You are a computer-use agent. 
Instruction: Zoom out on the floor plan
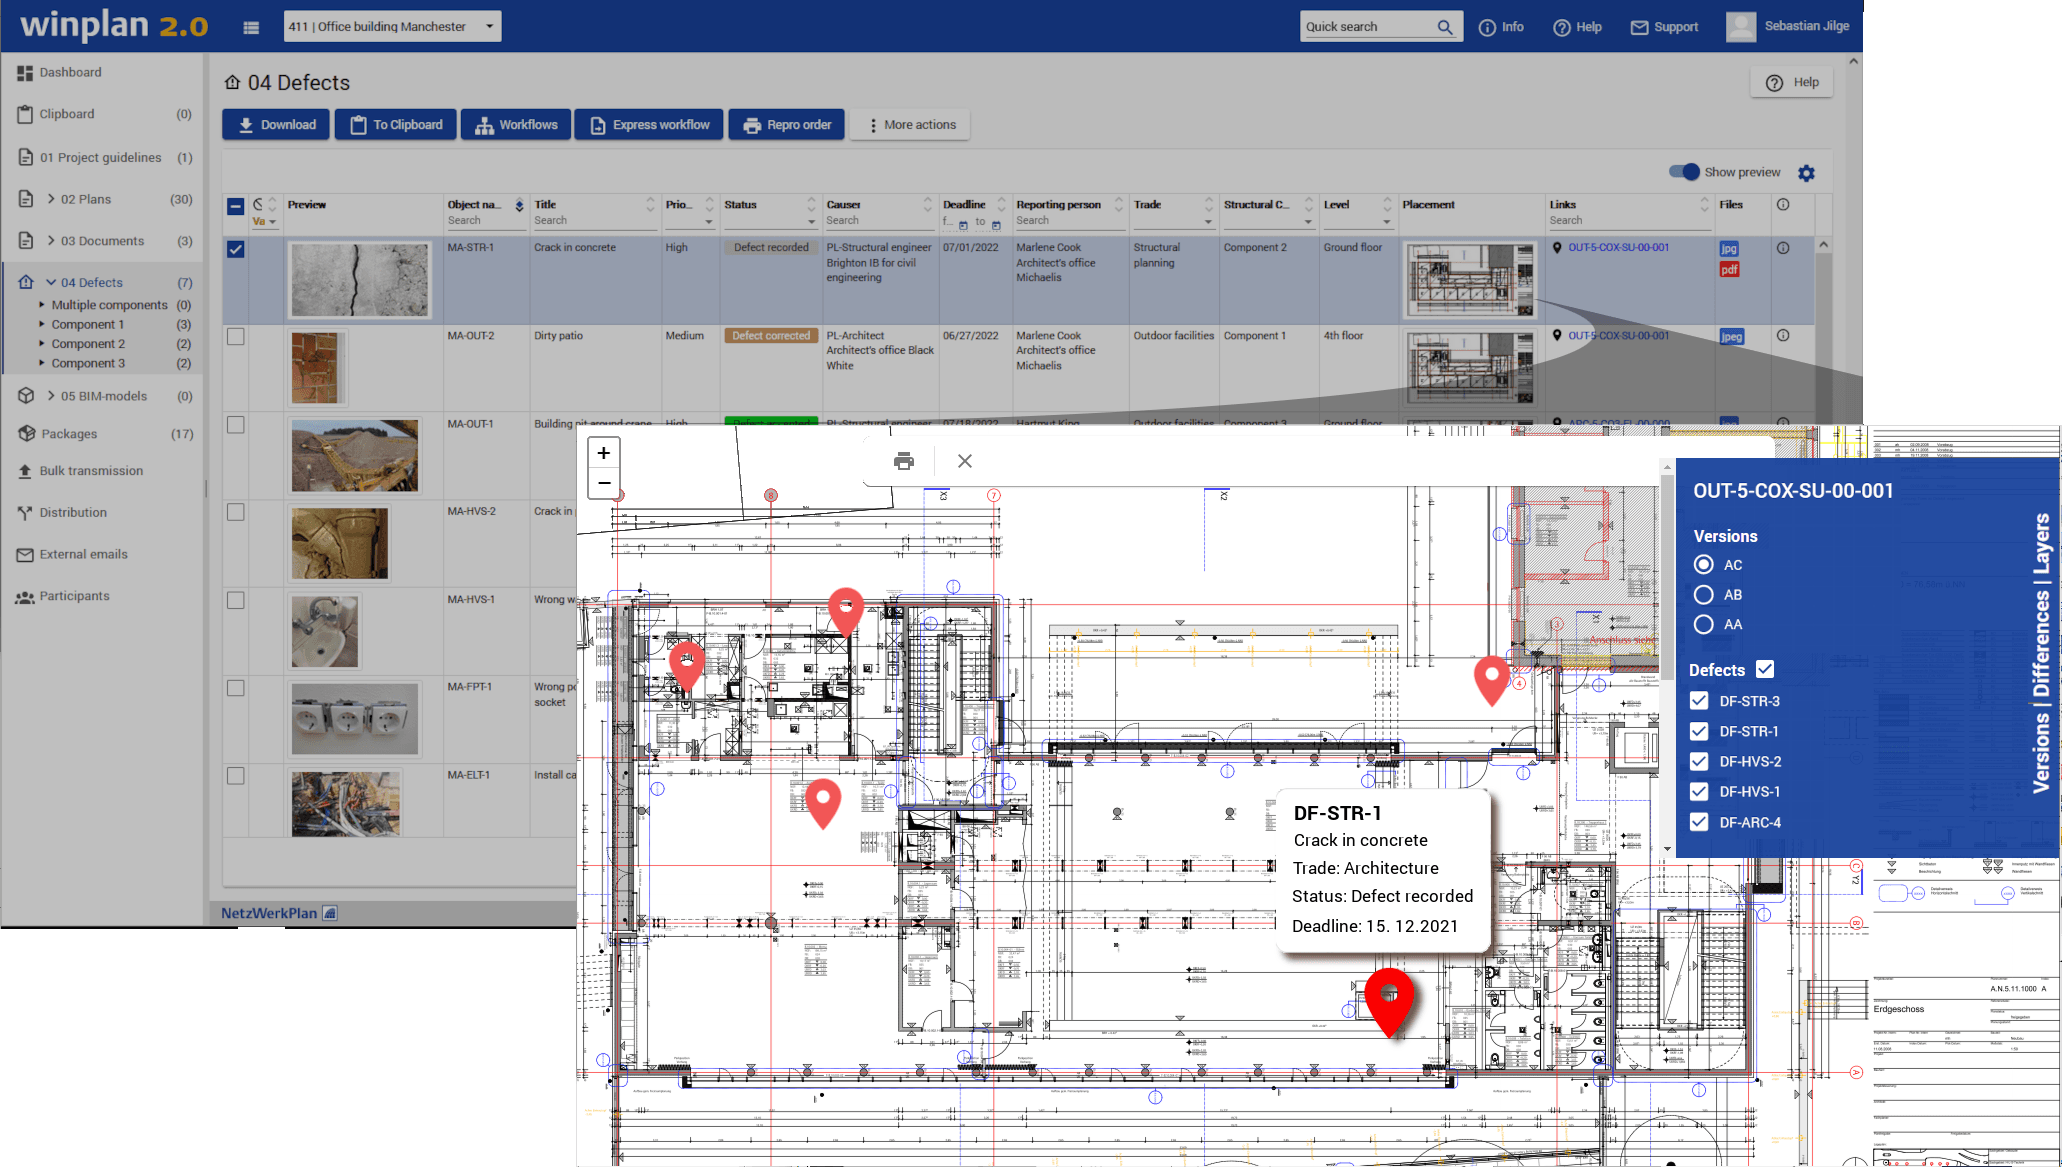[604, 483]
